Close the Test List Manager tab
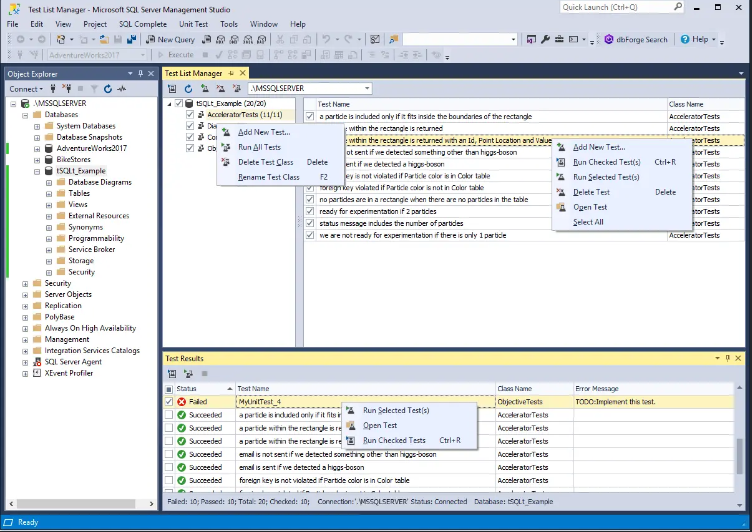752x532 pixels. point(243,73)
